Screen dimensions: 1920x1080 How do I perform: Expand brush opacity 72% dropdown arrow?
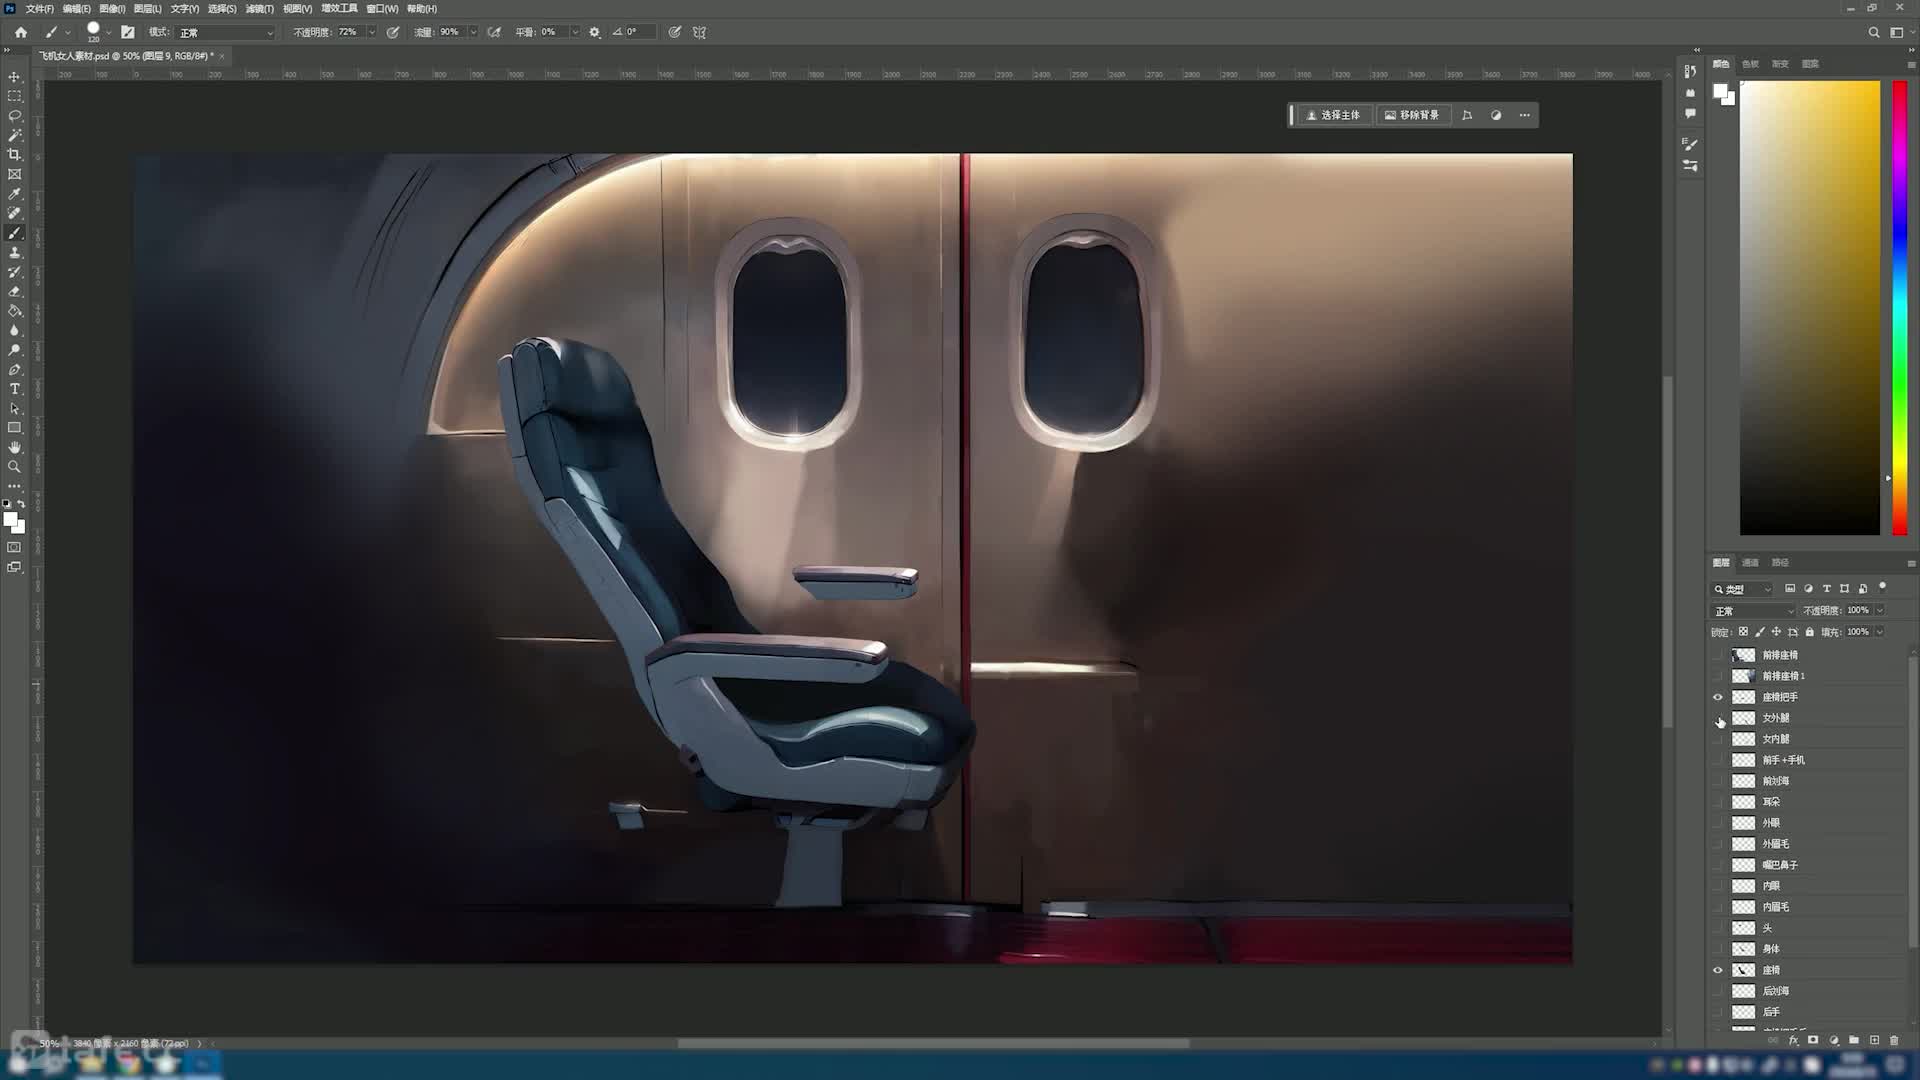[x=372, y=32]
